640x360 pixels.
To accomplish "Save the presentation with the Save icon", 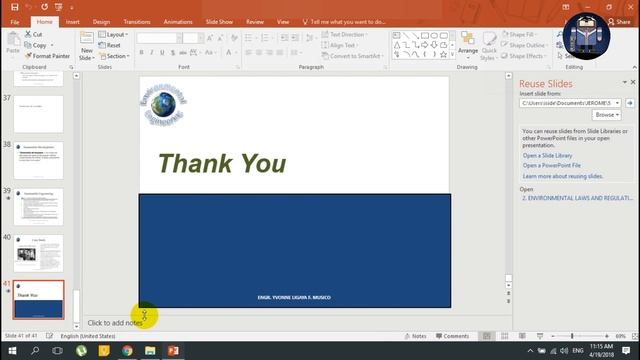I will click(15, 7).
